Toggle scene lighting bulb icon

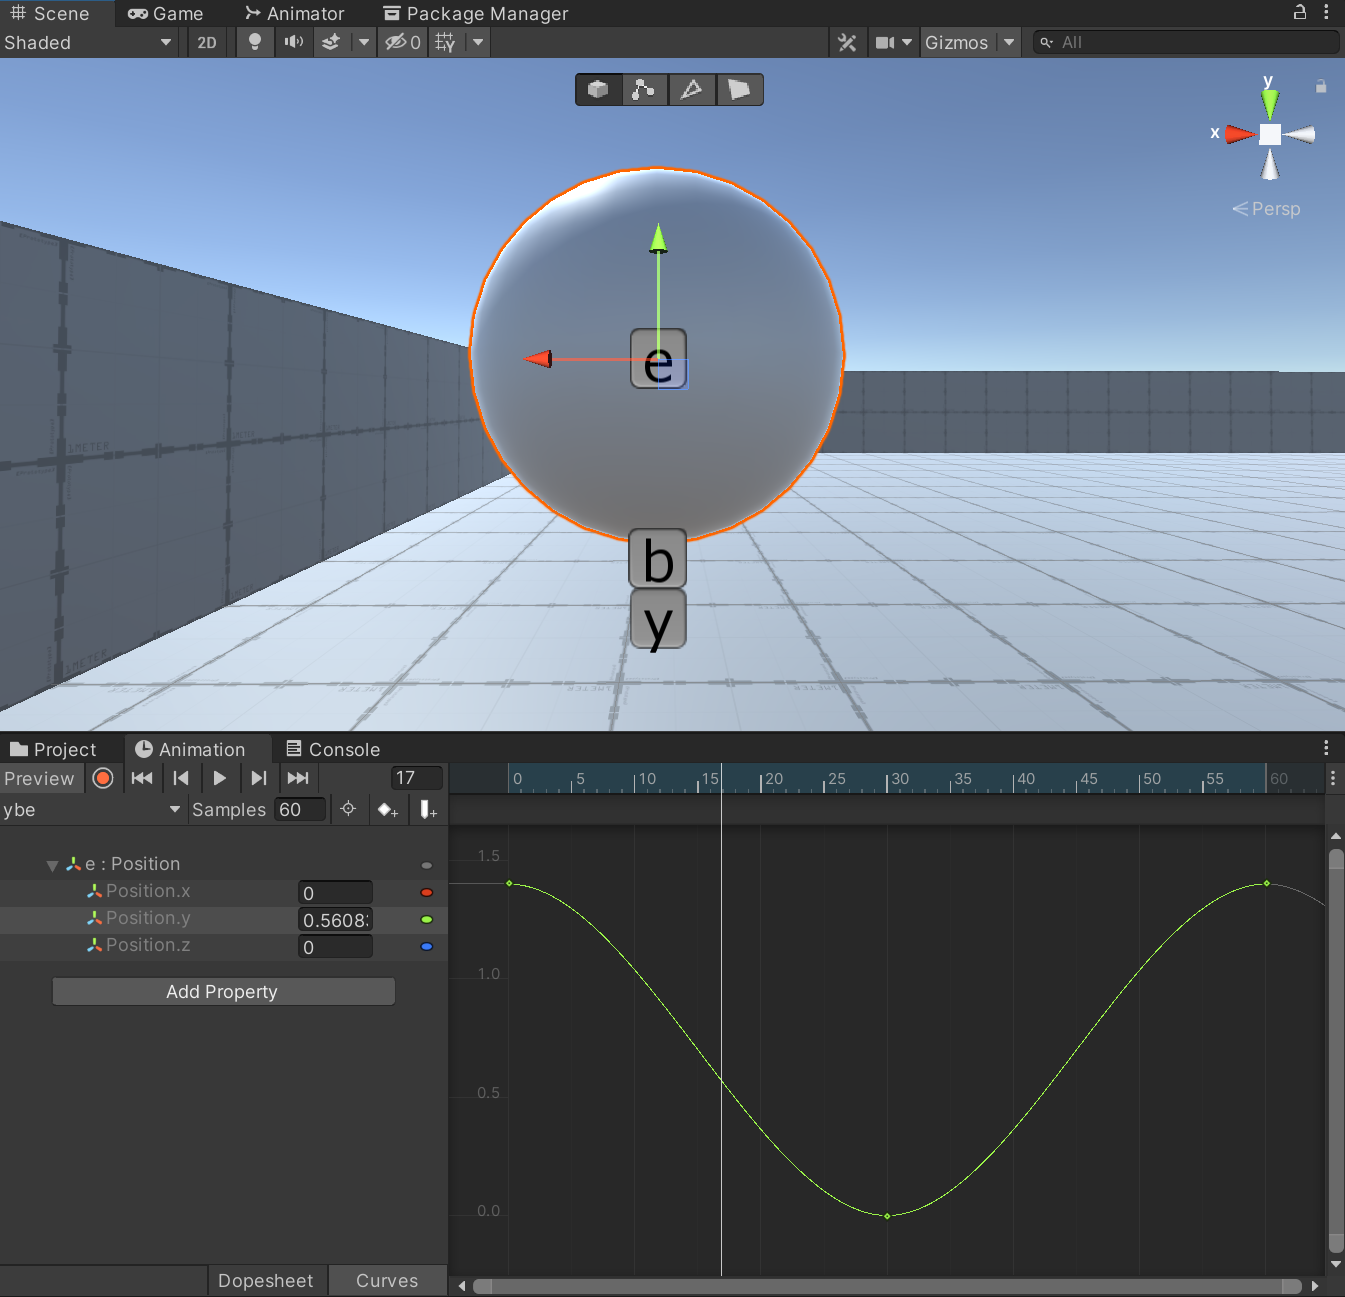tap(255, 42)
